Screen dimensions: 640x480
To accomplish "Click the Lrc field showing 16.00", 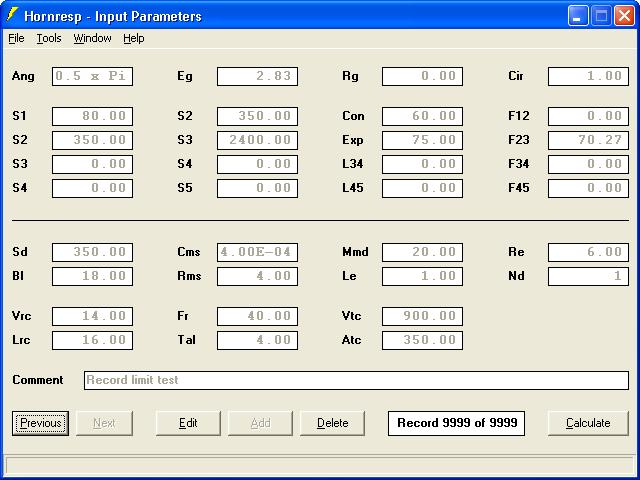I will point(92,340).
